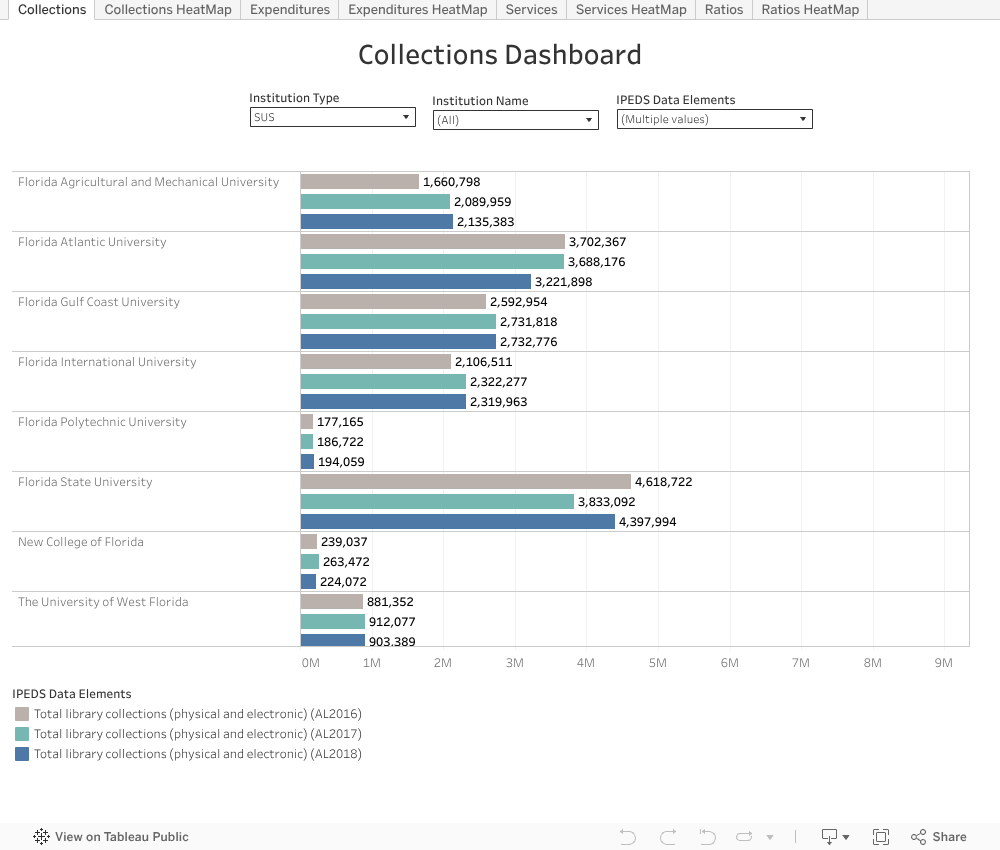Go to the Ratios HeatMap tab
This screenshot has height=850, width=1000.
click(810, 10)
